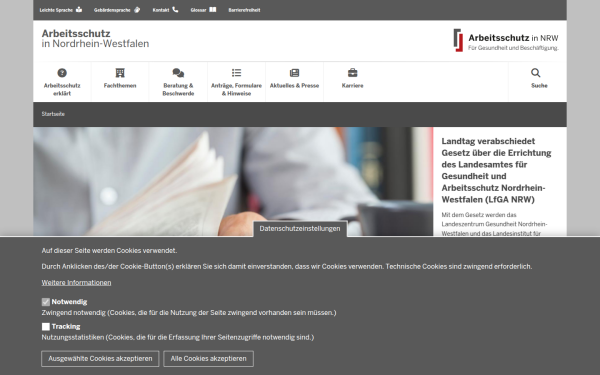Click the newspaper reader hero image
The height and width of the screenshot is (375, 600).
coord(233,181)
